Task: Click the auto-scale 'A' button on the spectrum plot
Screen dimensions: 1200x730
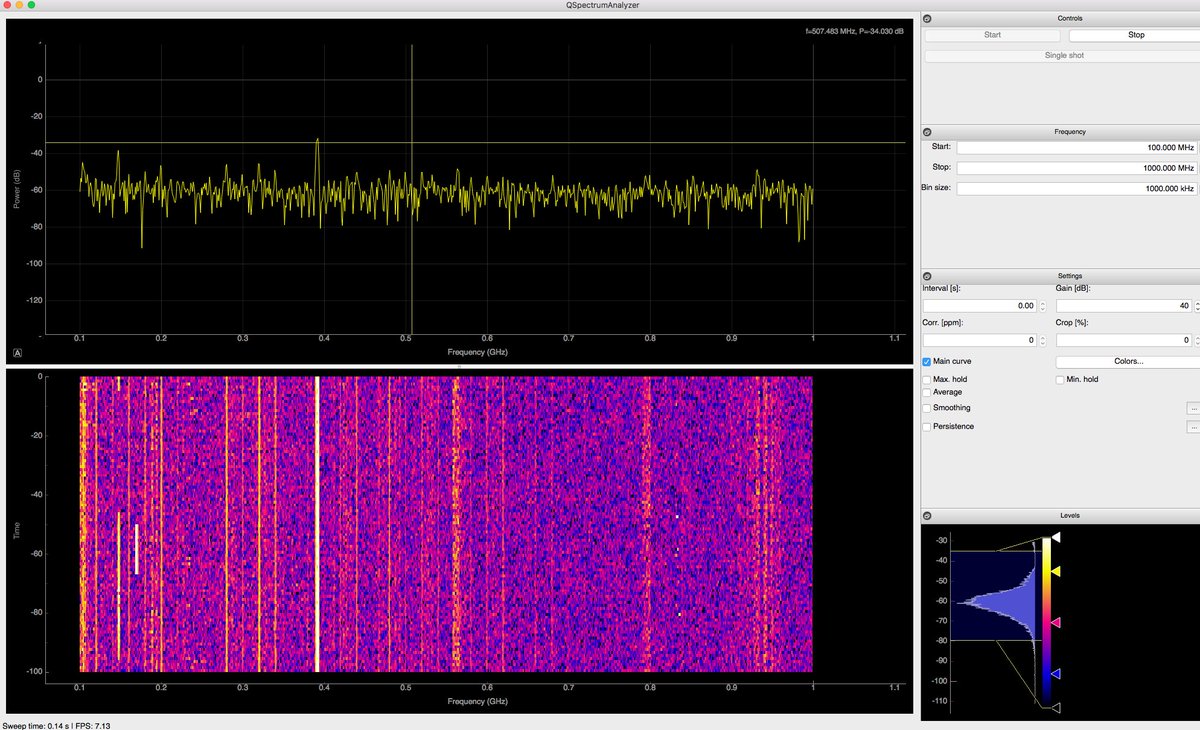Action: [18, 353]
